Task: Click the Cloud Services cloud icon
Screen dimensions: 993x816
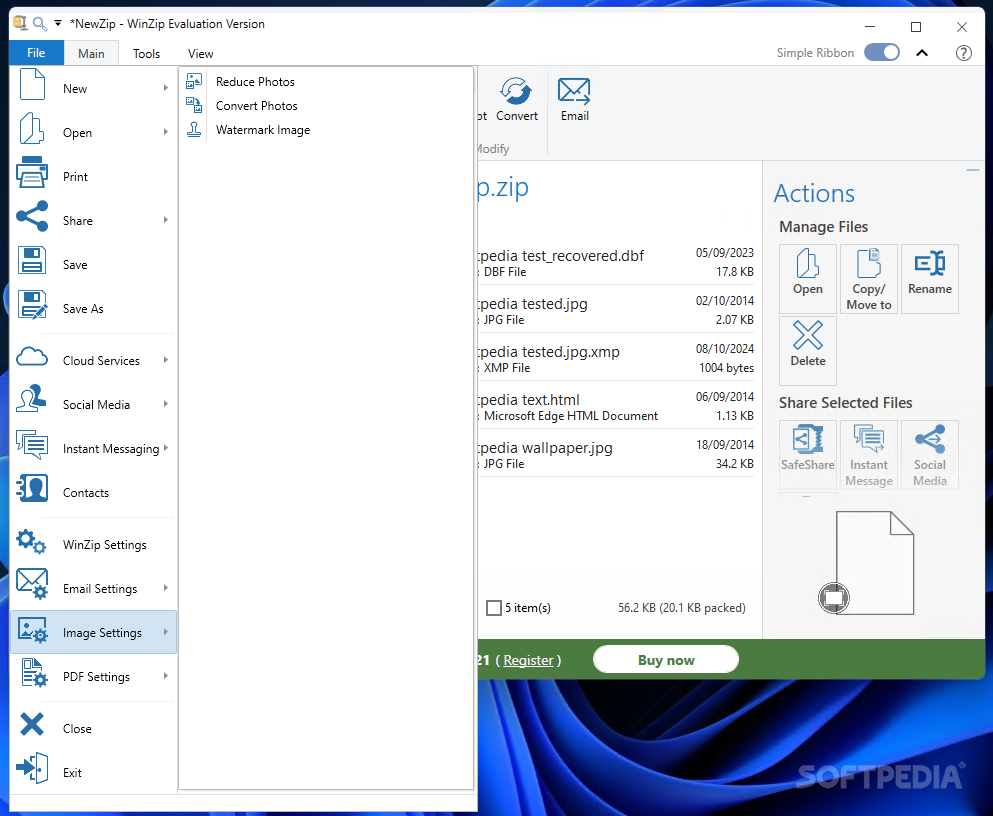Action: click(x=32, y=356)
